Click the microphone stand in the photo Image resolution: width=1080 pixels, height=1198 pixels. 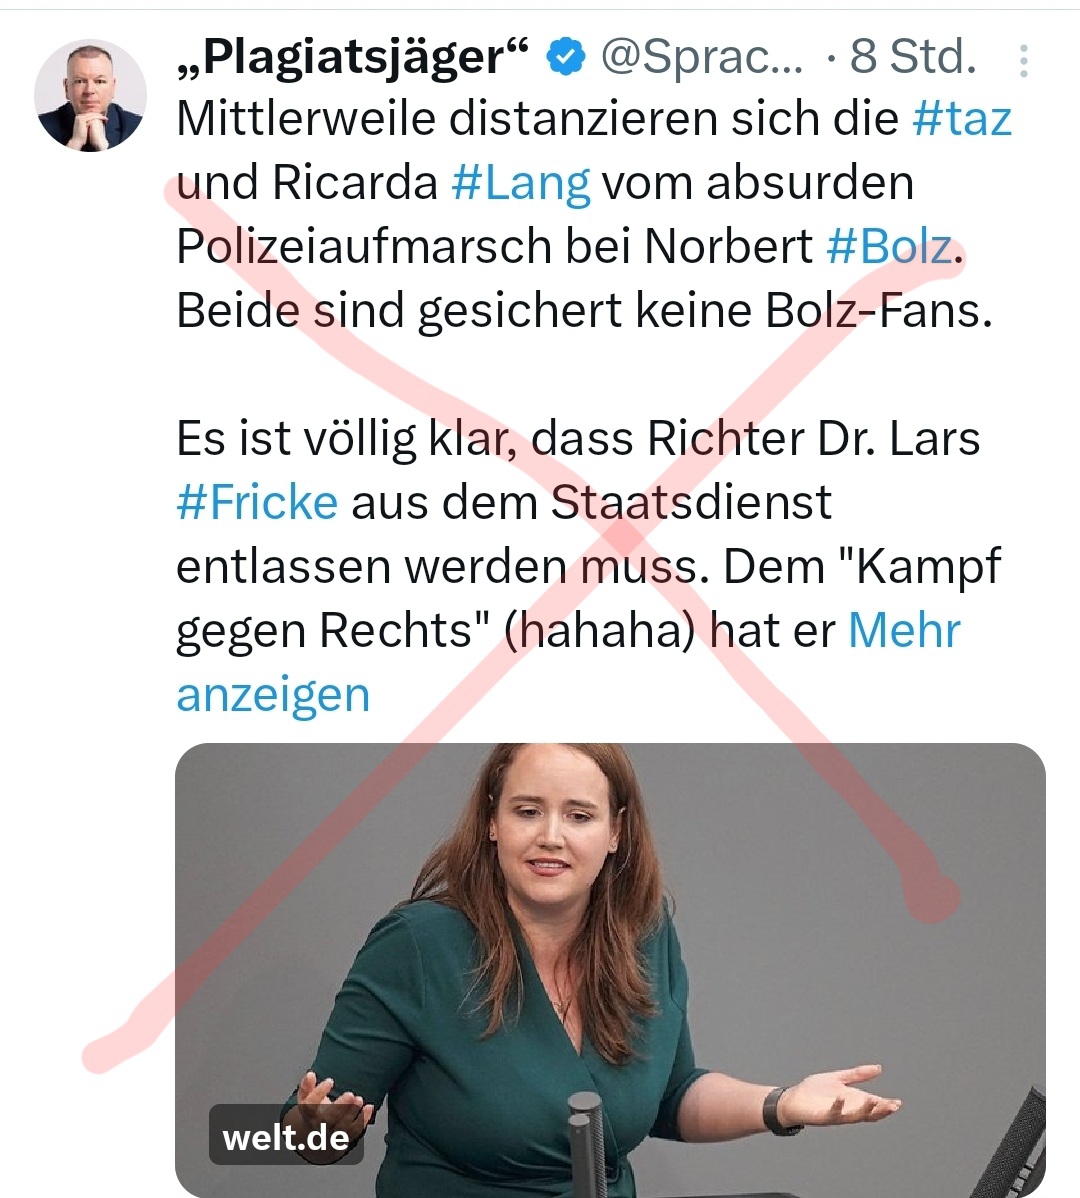pyautogui.click(x=587, y=1144)
